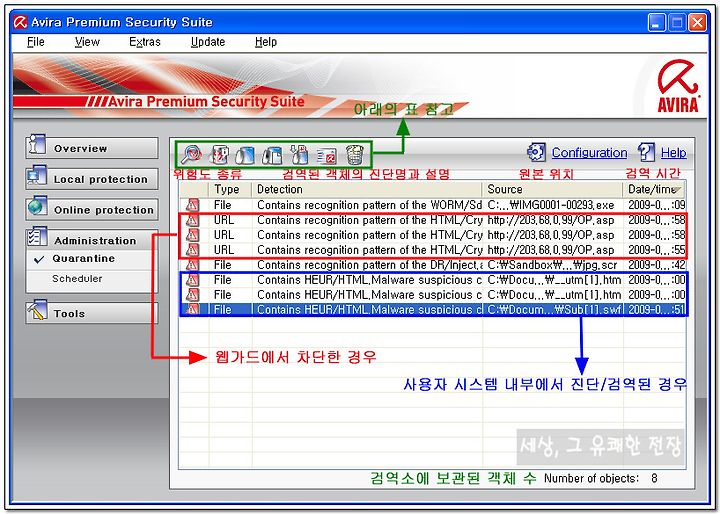Click the URL type cell in the :55 row
The width and height of the screenshot is (720, 514).
click(224, 249)
